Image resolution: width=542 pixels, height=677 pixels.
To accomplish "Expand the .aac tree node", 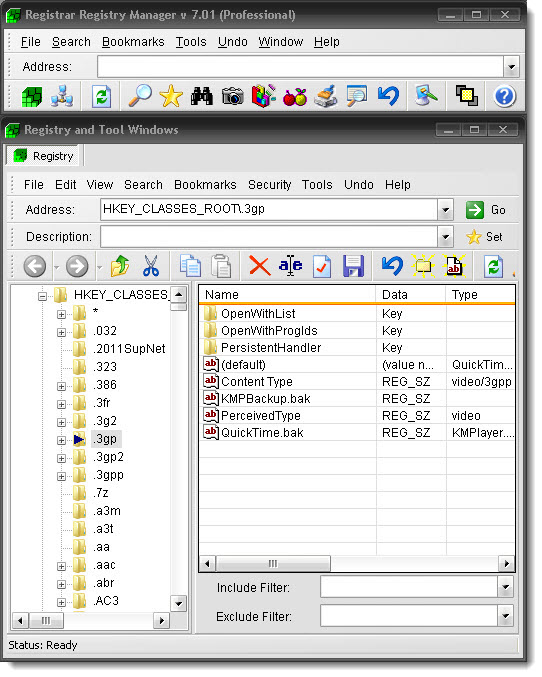I will pos(61,566).
